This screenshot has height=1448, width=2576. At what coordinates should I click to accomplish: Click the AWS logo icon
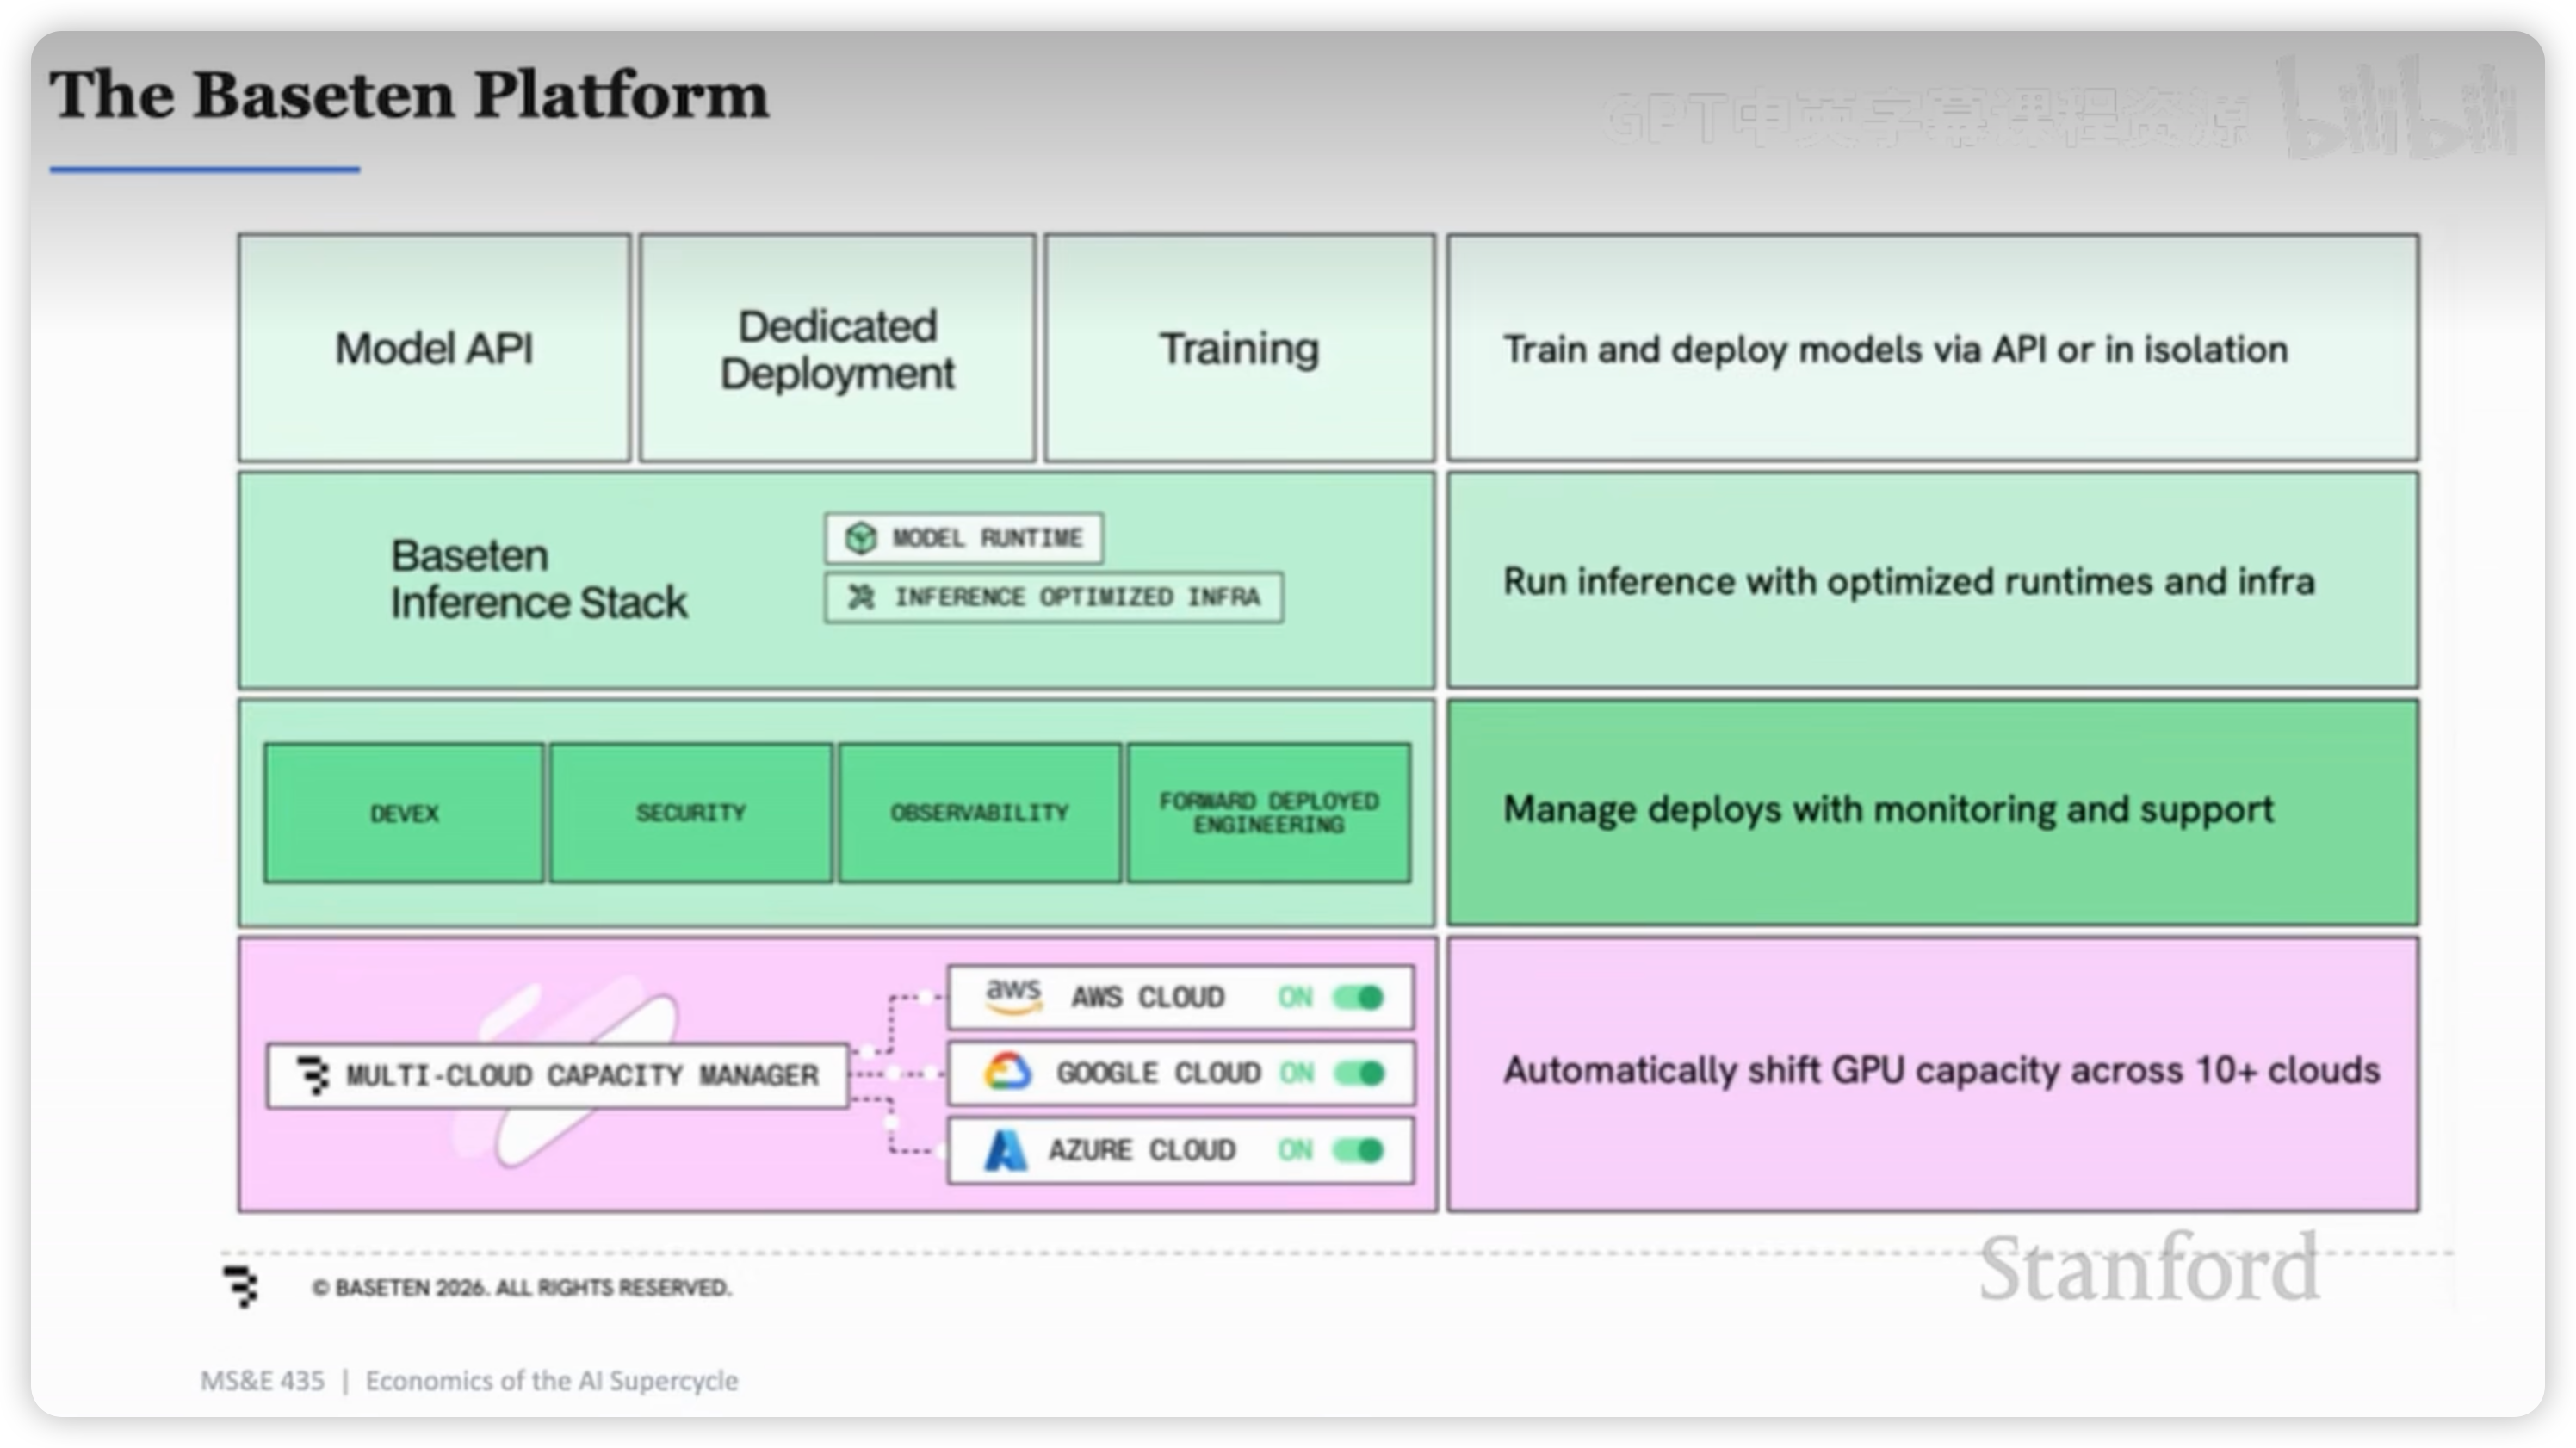1013,996
